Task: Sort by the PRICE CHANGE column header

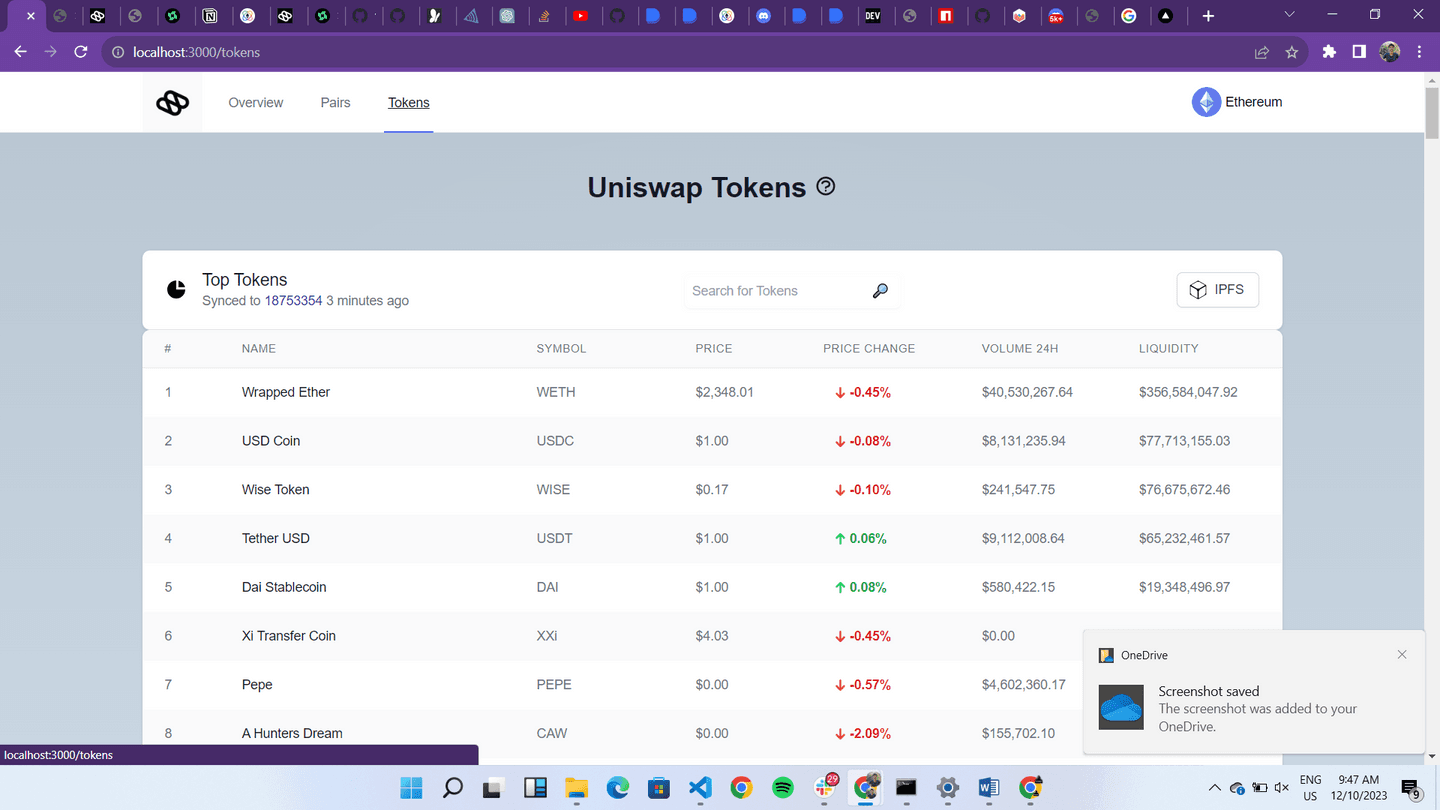Action: click(x=869, y=348)
